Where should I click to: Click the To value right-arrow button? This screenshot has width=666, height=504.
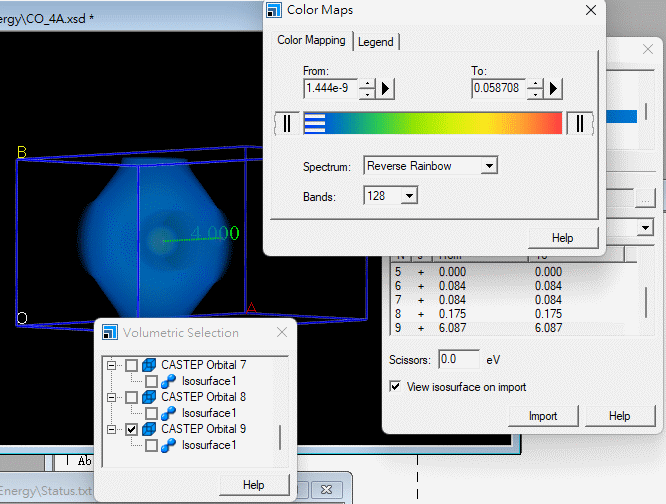555,89
